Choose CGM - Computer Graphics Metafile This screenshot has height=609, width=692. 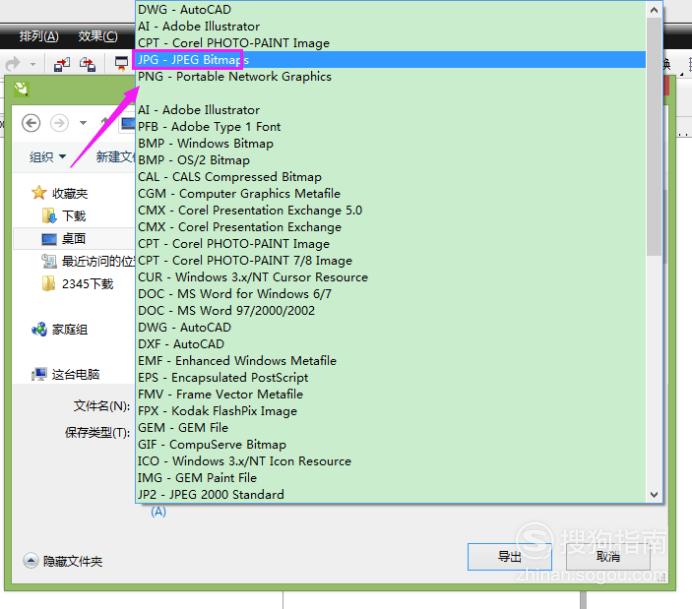click(391, 194)
